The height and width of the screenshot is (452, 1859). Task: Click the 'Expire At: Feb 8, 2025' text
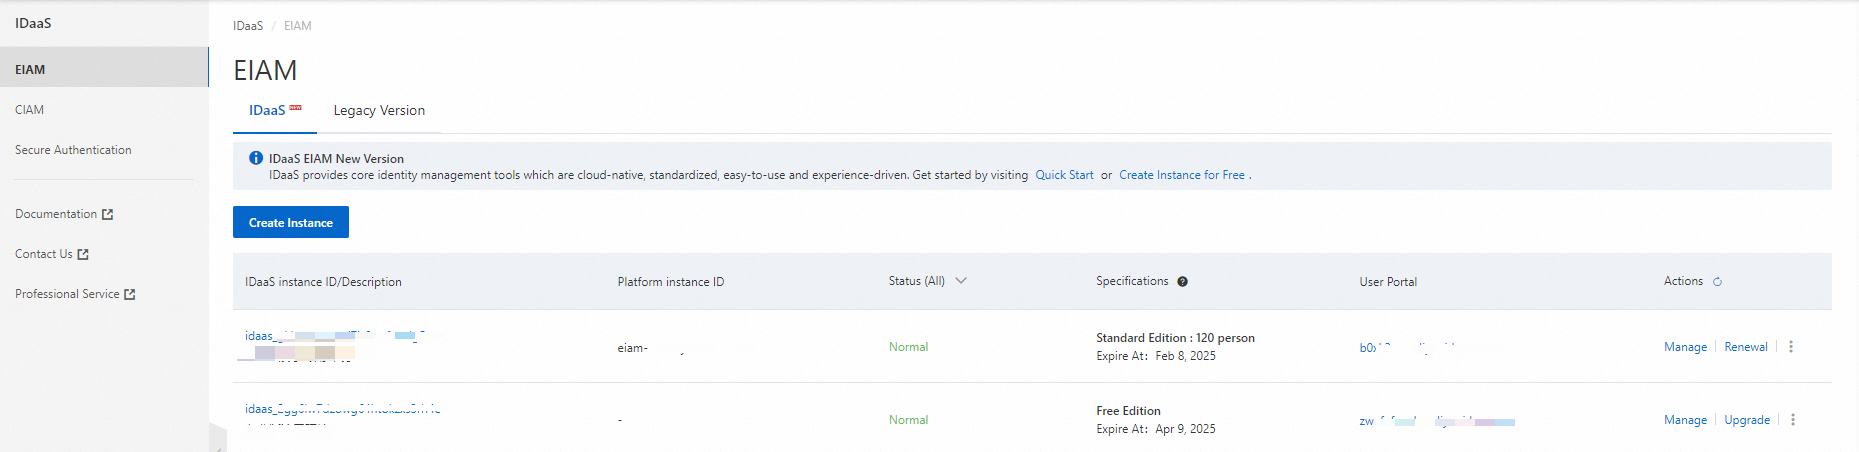pyautogui.click(x=1156, y=356)
